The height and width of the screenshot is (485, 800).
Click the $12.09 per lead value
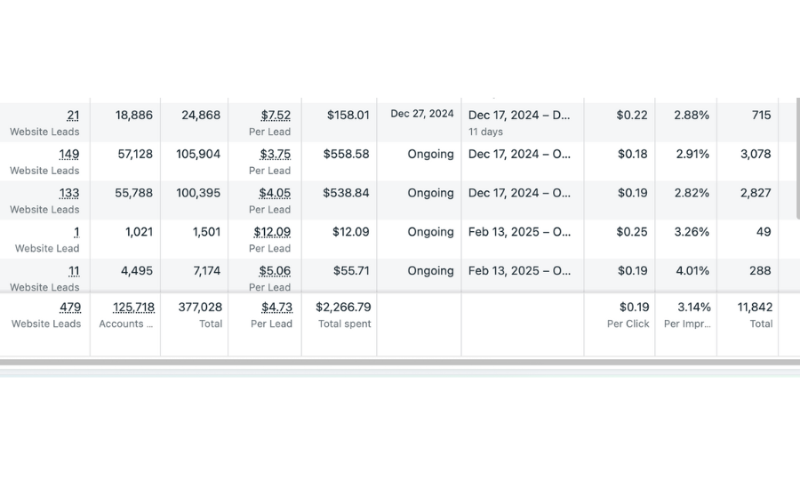272,232
